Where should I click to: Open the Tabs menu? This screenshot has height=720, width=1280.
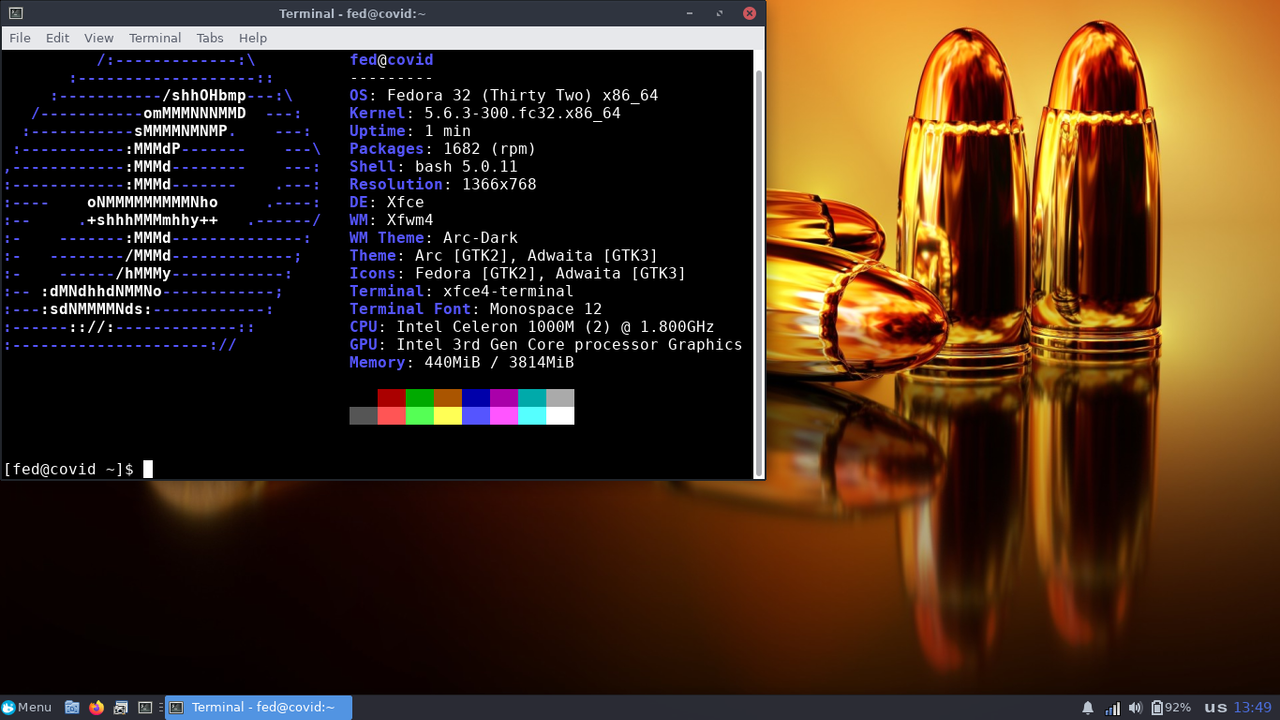coord(210,38)
